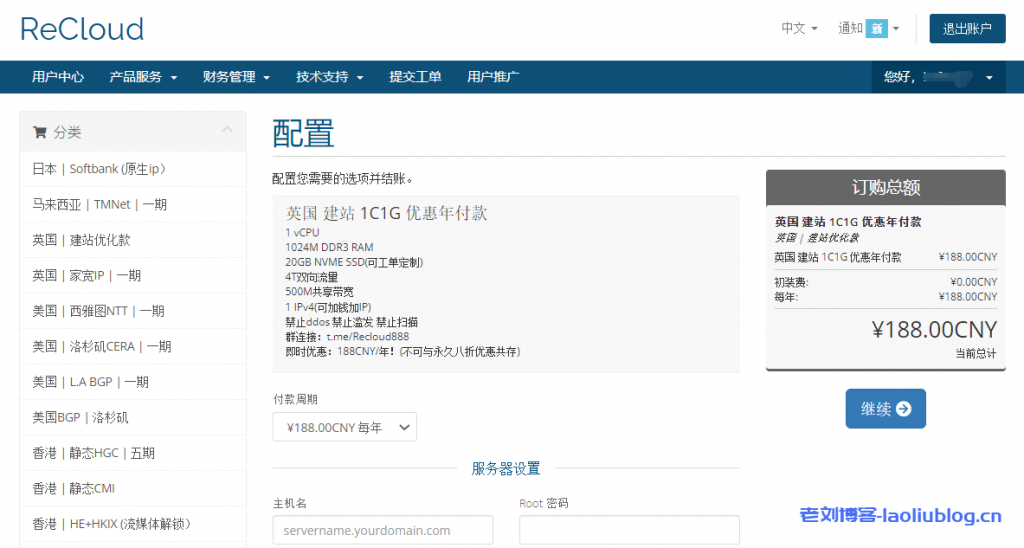
Task: Click the ¥188.00CNY total amount
Action: coord(935,330)
